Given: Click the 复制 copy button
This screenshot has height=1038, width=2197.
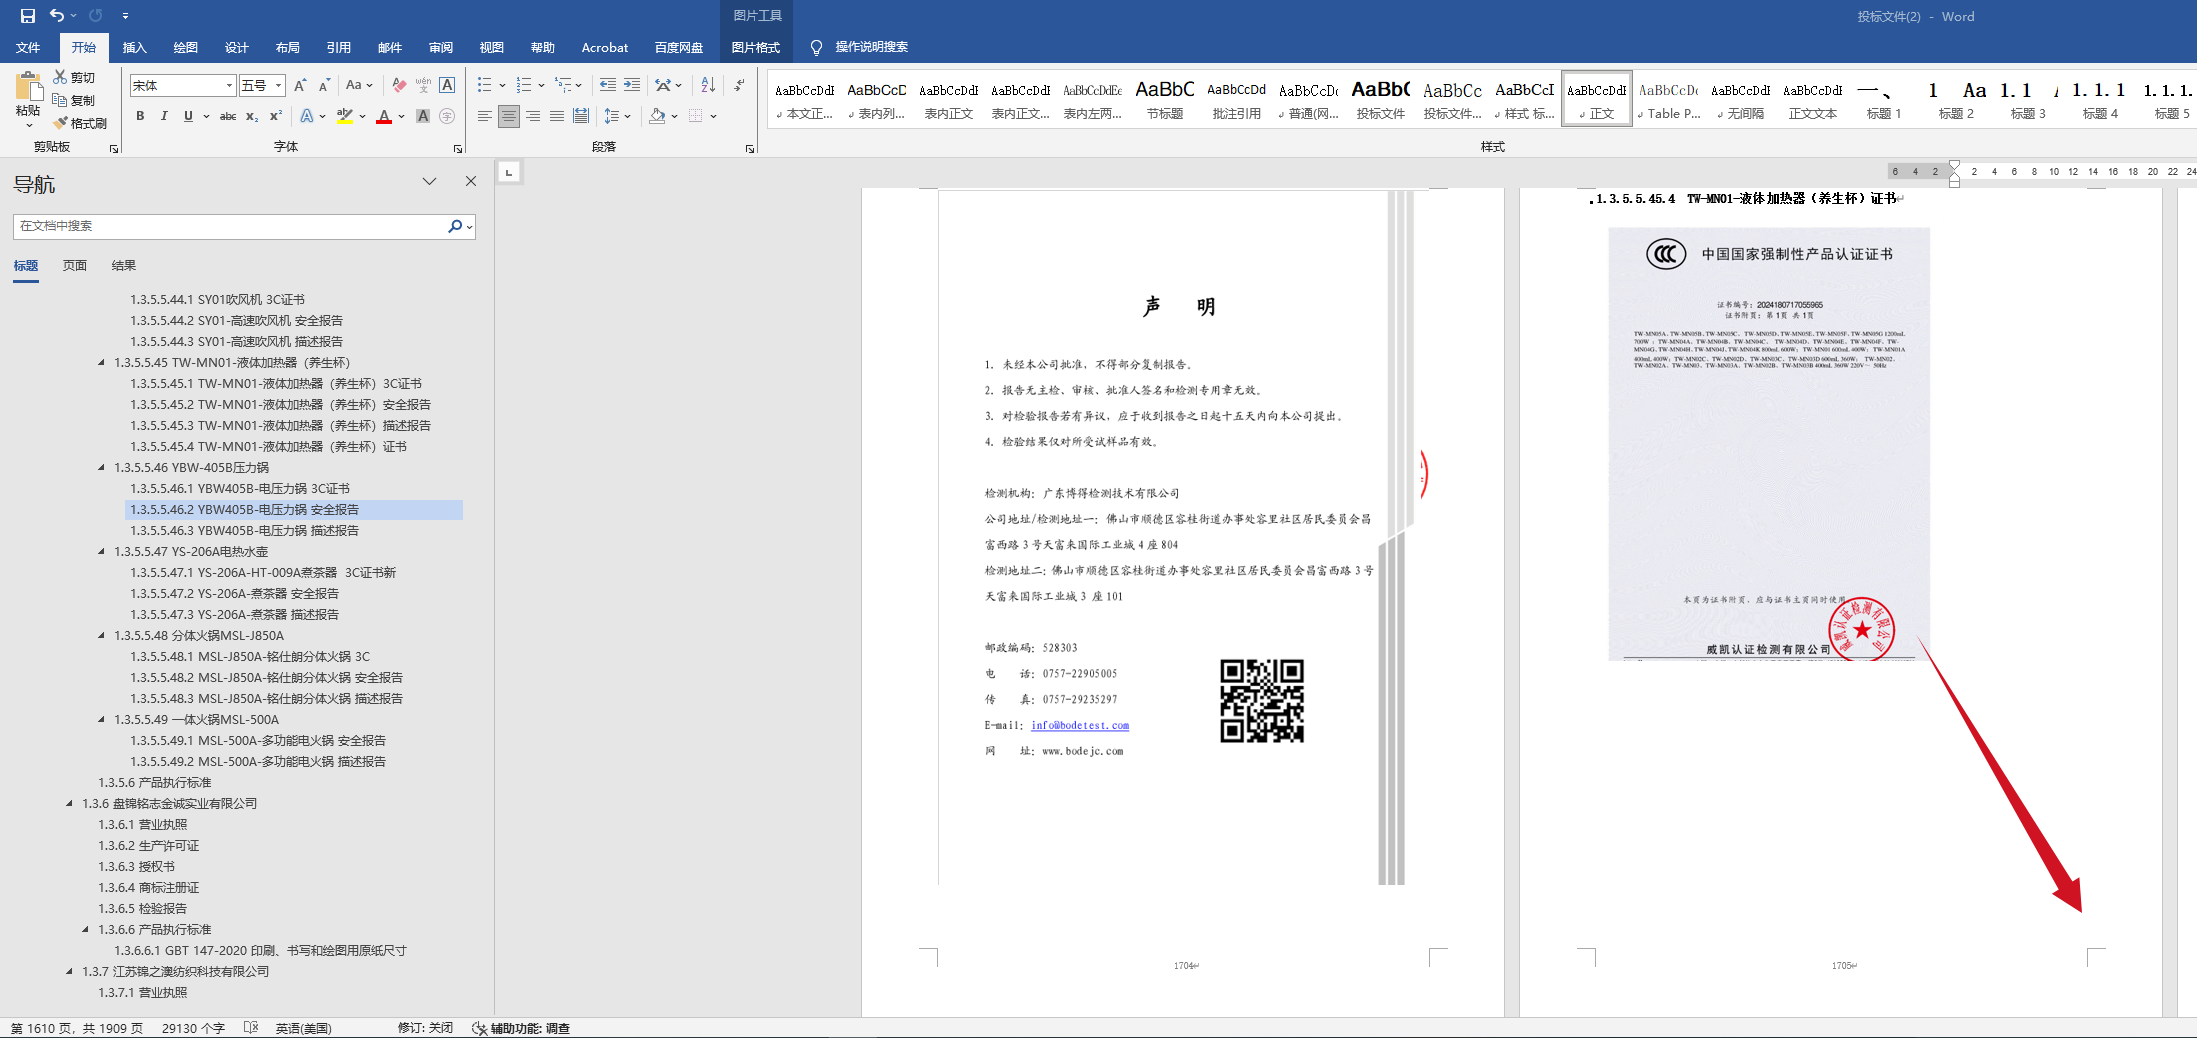Looking at the screenshot, I should tap(74, 100).
